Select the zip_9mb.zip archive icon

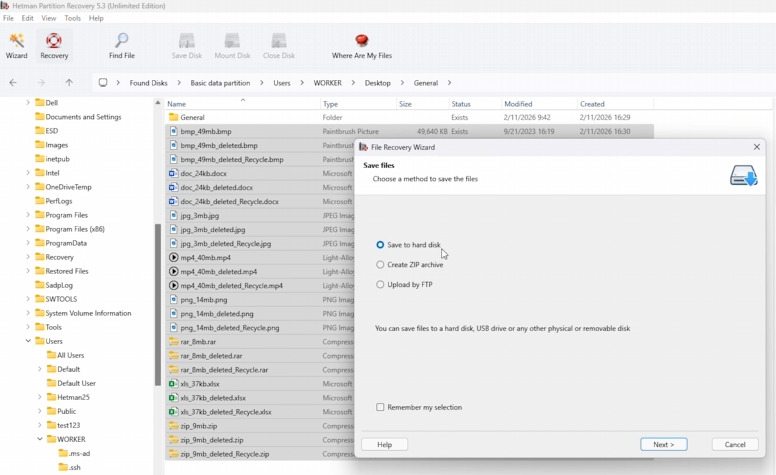pos(173,426)
